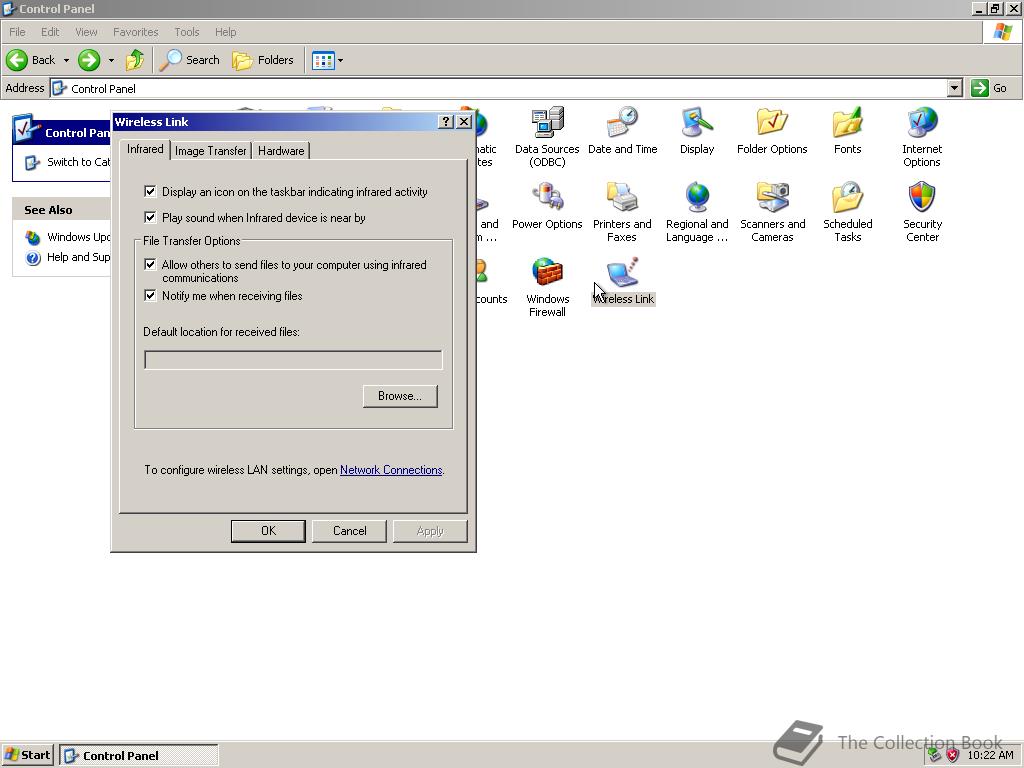Click the Windows flag logo throbber

pos(1002,31)
